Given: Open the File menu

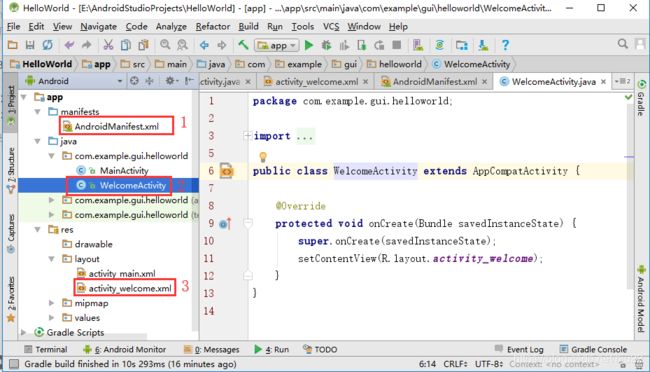Looking at the screenshot, I should tap(13, 27).
